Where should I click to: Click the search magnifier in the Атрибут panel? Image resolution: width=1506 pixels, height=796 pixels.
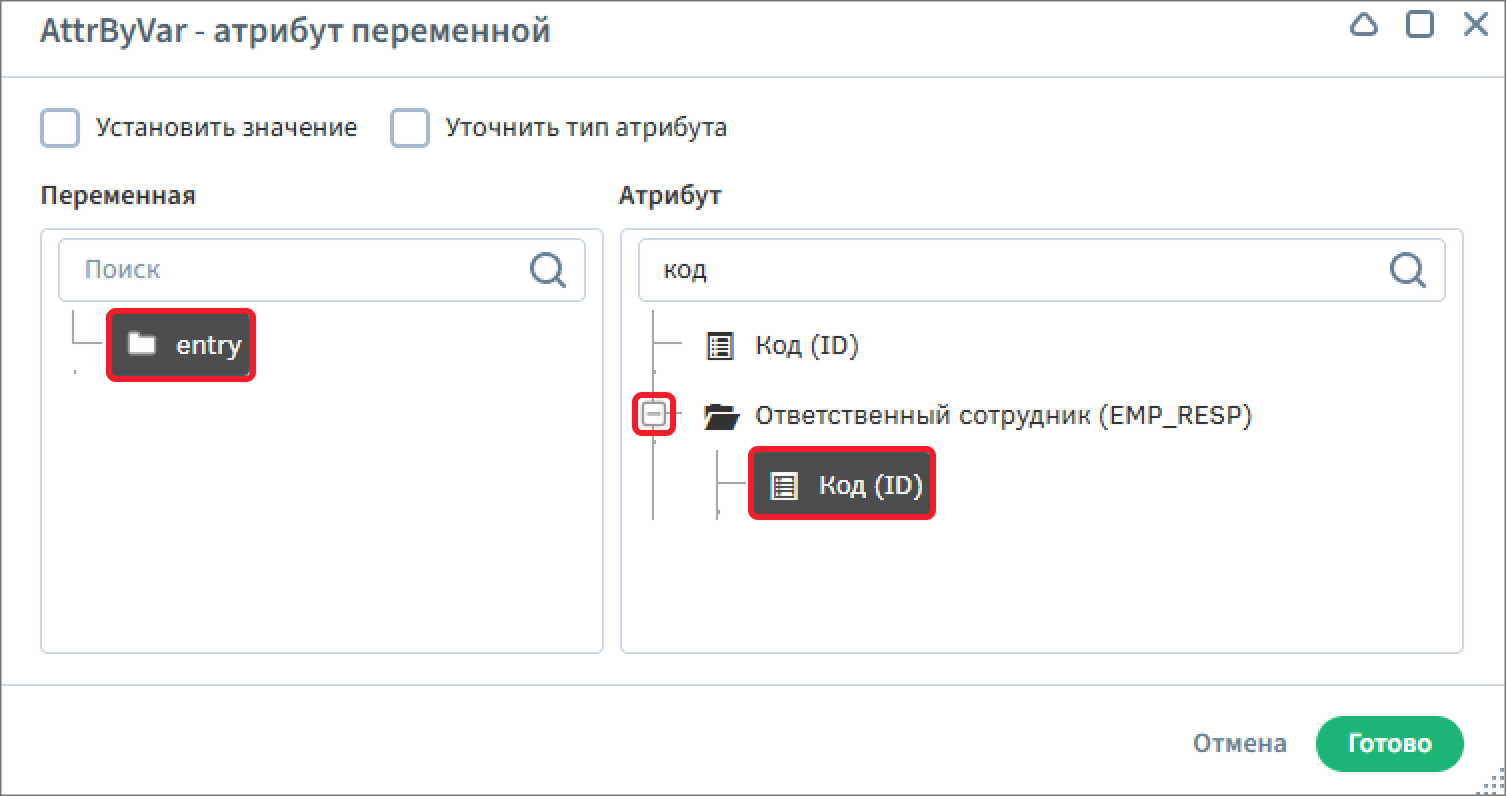tap(1407, 269)
